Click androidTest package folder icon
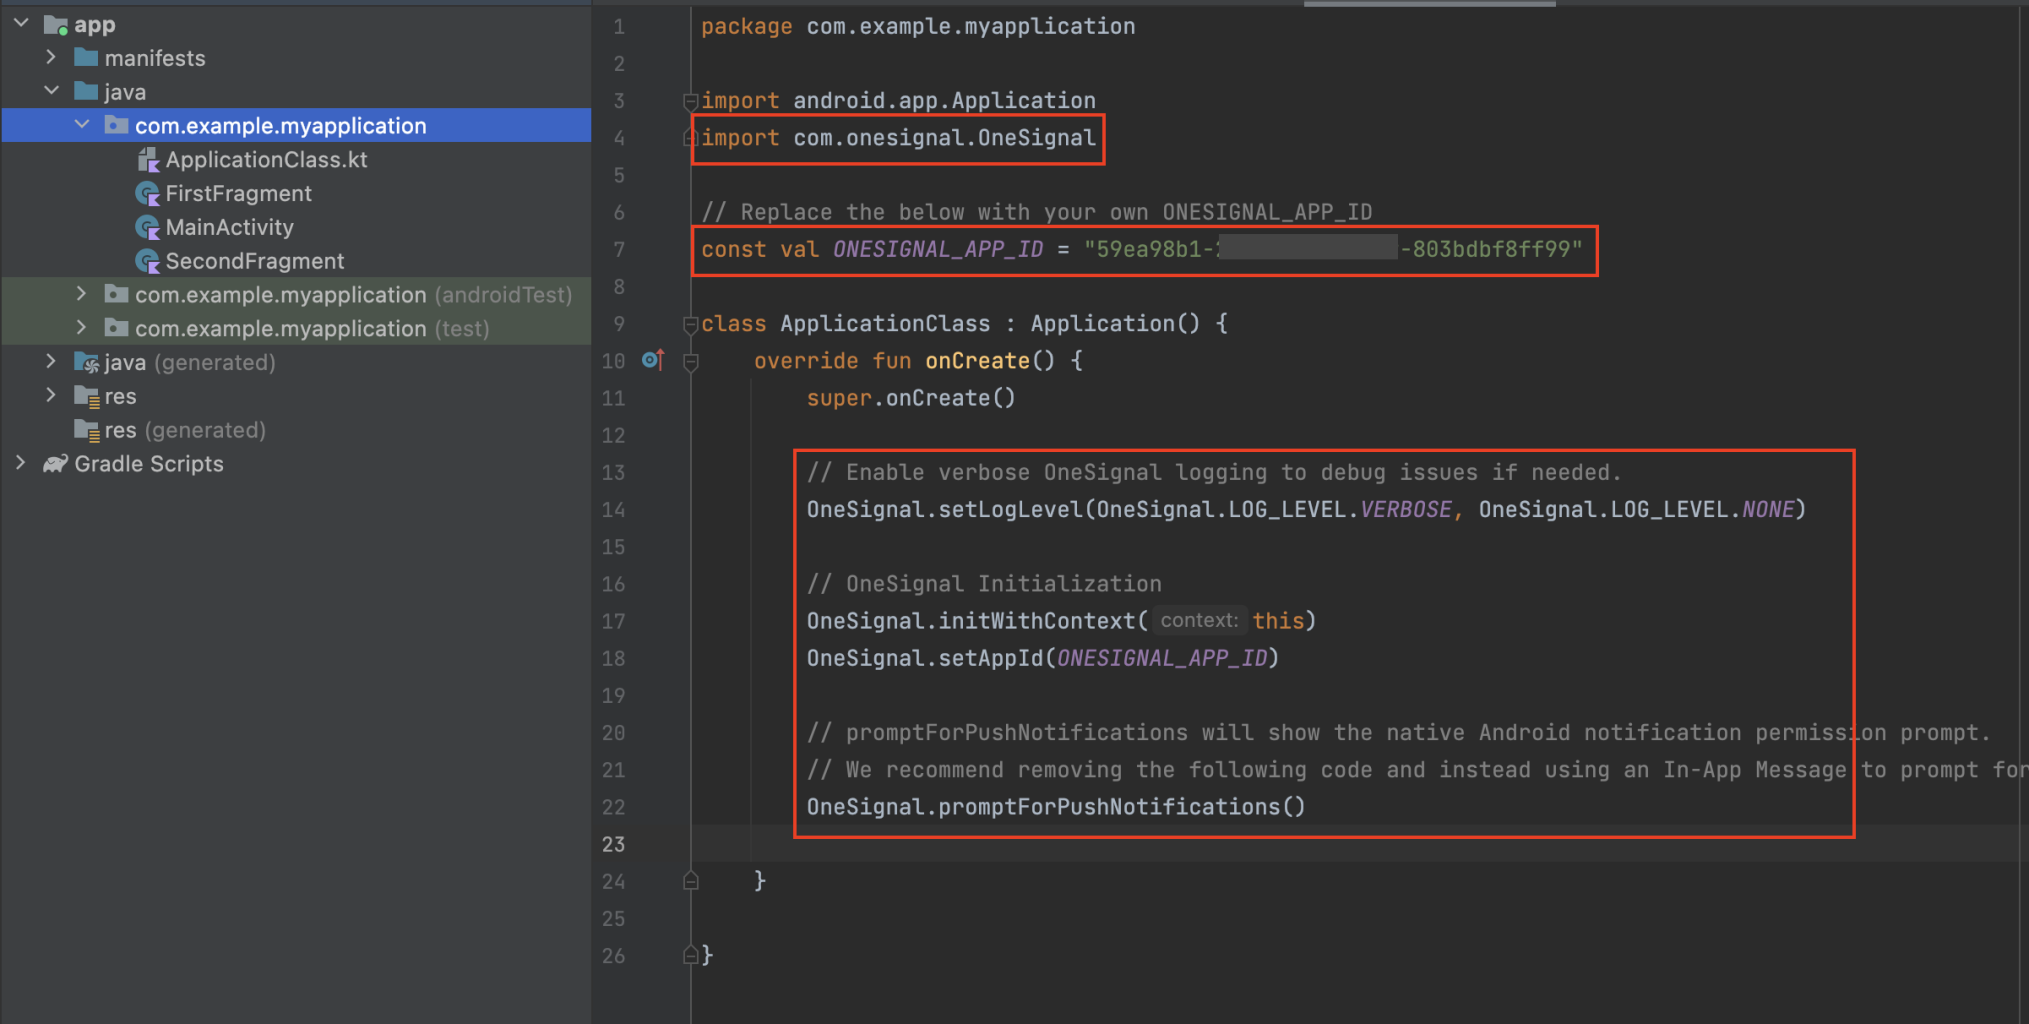2029x1024 pixels. 117,294
